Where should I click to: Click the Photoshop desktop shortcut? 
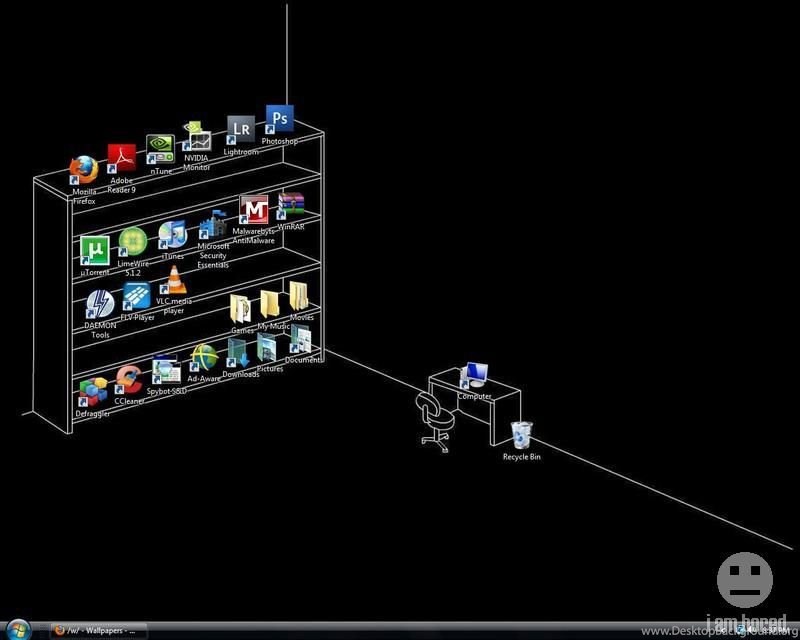[280, 119]
